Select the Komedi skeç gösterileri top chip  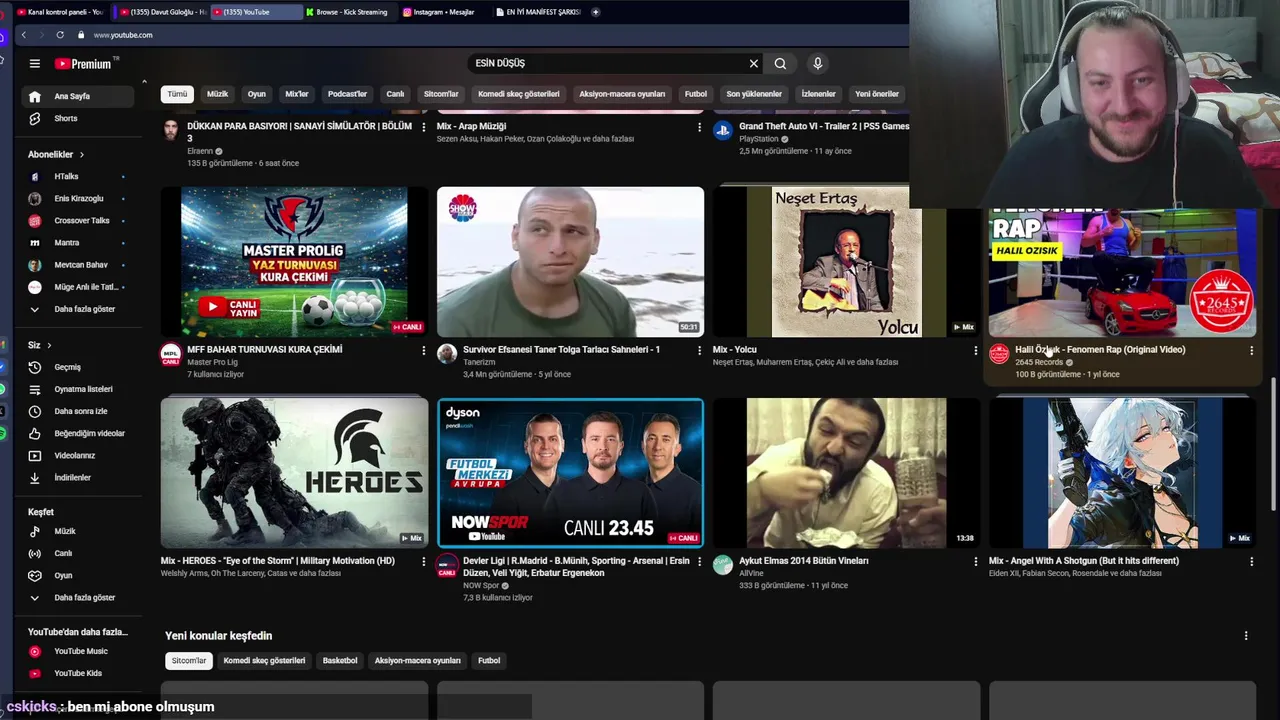518,94
